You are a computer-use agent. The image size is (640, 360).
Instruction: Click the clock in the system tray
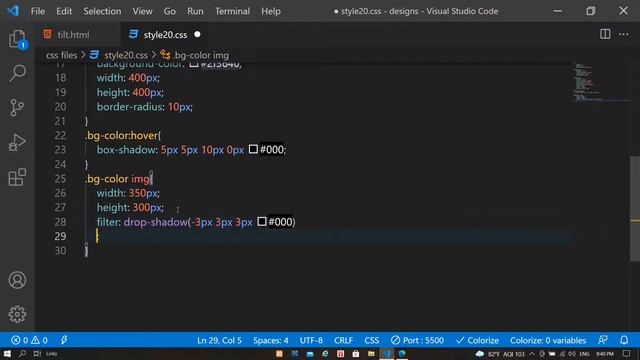pos(605,353)
